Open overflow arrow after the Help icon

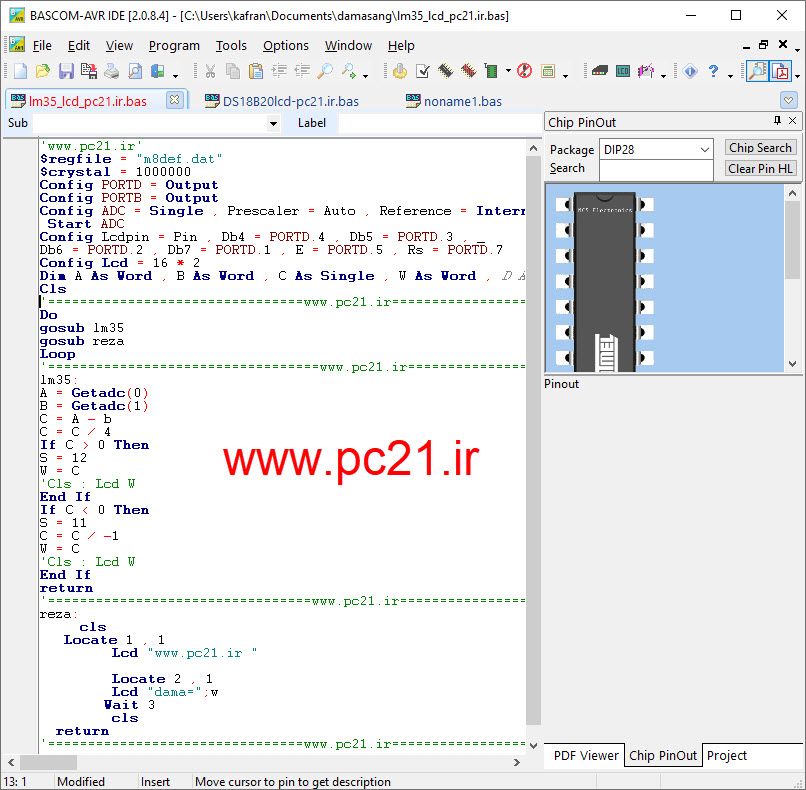tap(730, 76)
